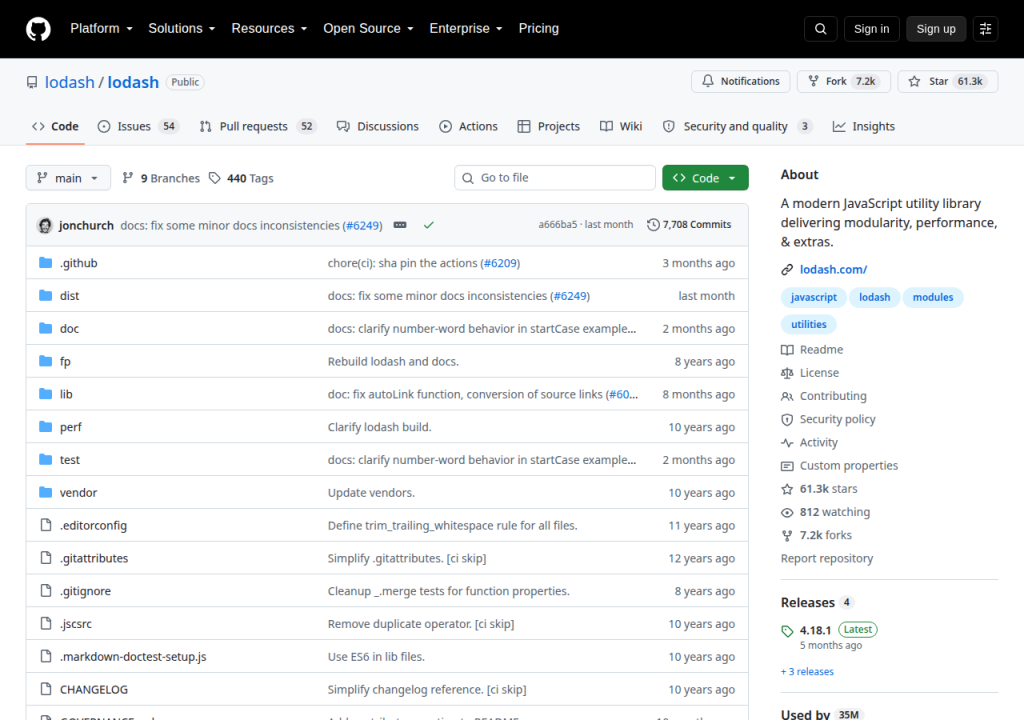Open the green Code dropdown button
Screen dimensions: 1024x720
pos(705,178)
